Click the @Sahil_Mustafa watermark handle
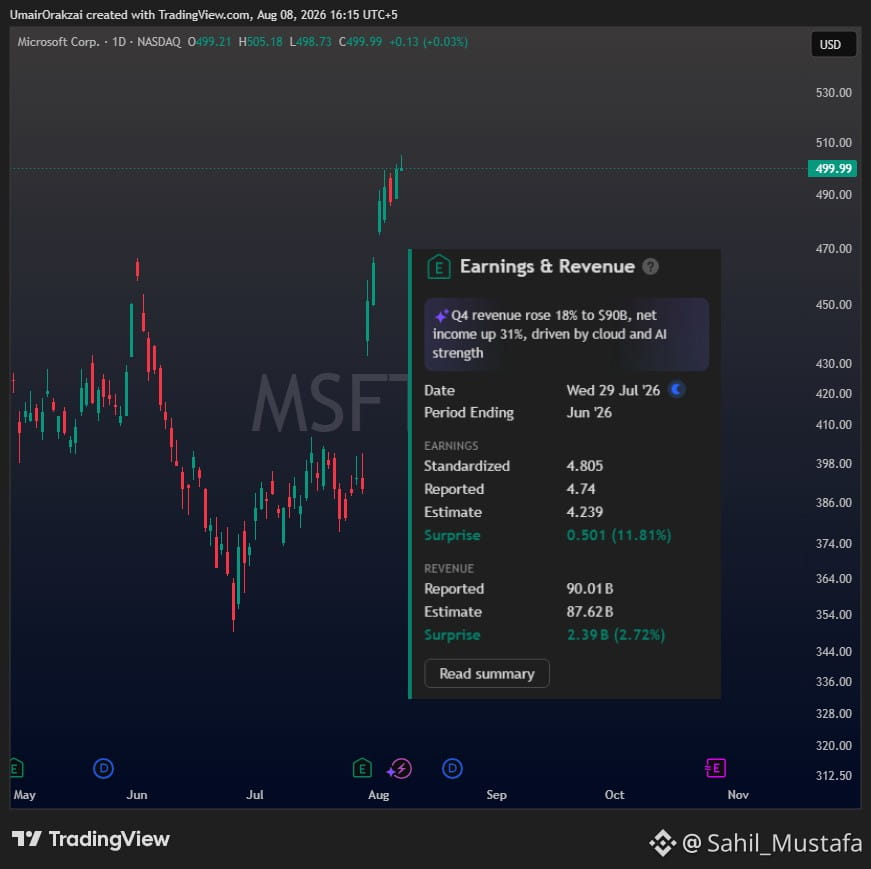871x869 pixels. pyautogui.click(x=771, y=843)
